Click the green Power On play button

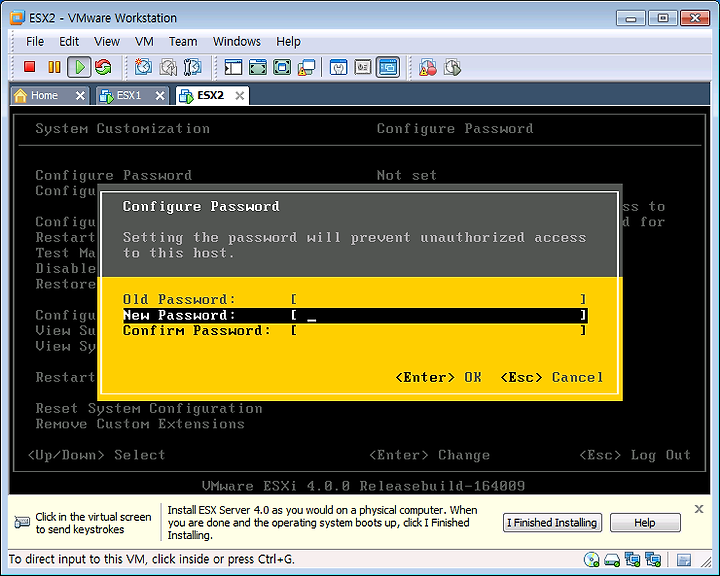pyautogui.click(x=79, y=67)
